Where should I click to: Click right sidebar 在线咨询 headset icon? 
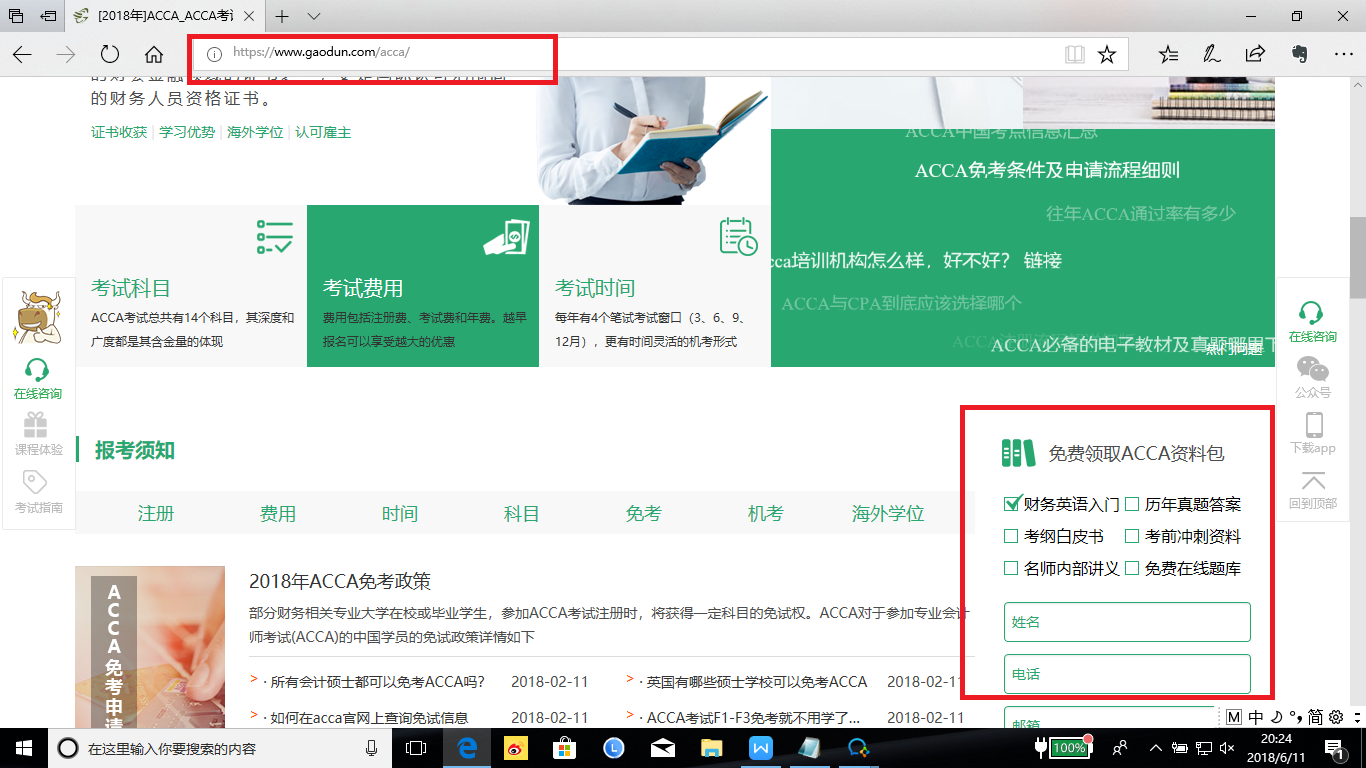click(1312, 314)
